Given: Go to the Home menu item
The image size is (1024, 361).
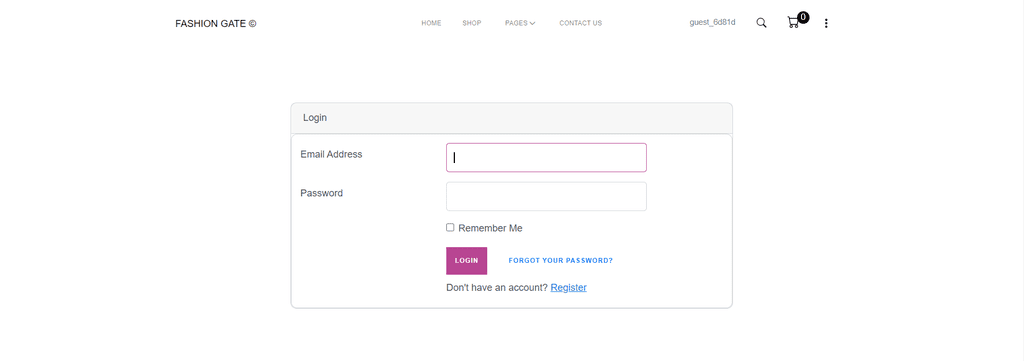Looking at the screenshot, I should pyautogui.click(x=431, y=23).
